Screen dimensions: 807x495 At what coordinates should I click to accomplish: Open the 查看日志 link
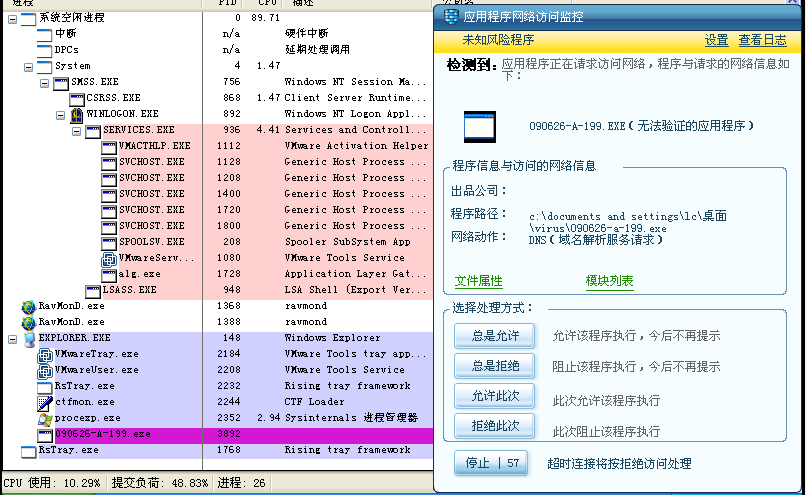[762, 40]
